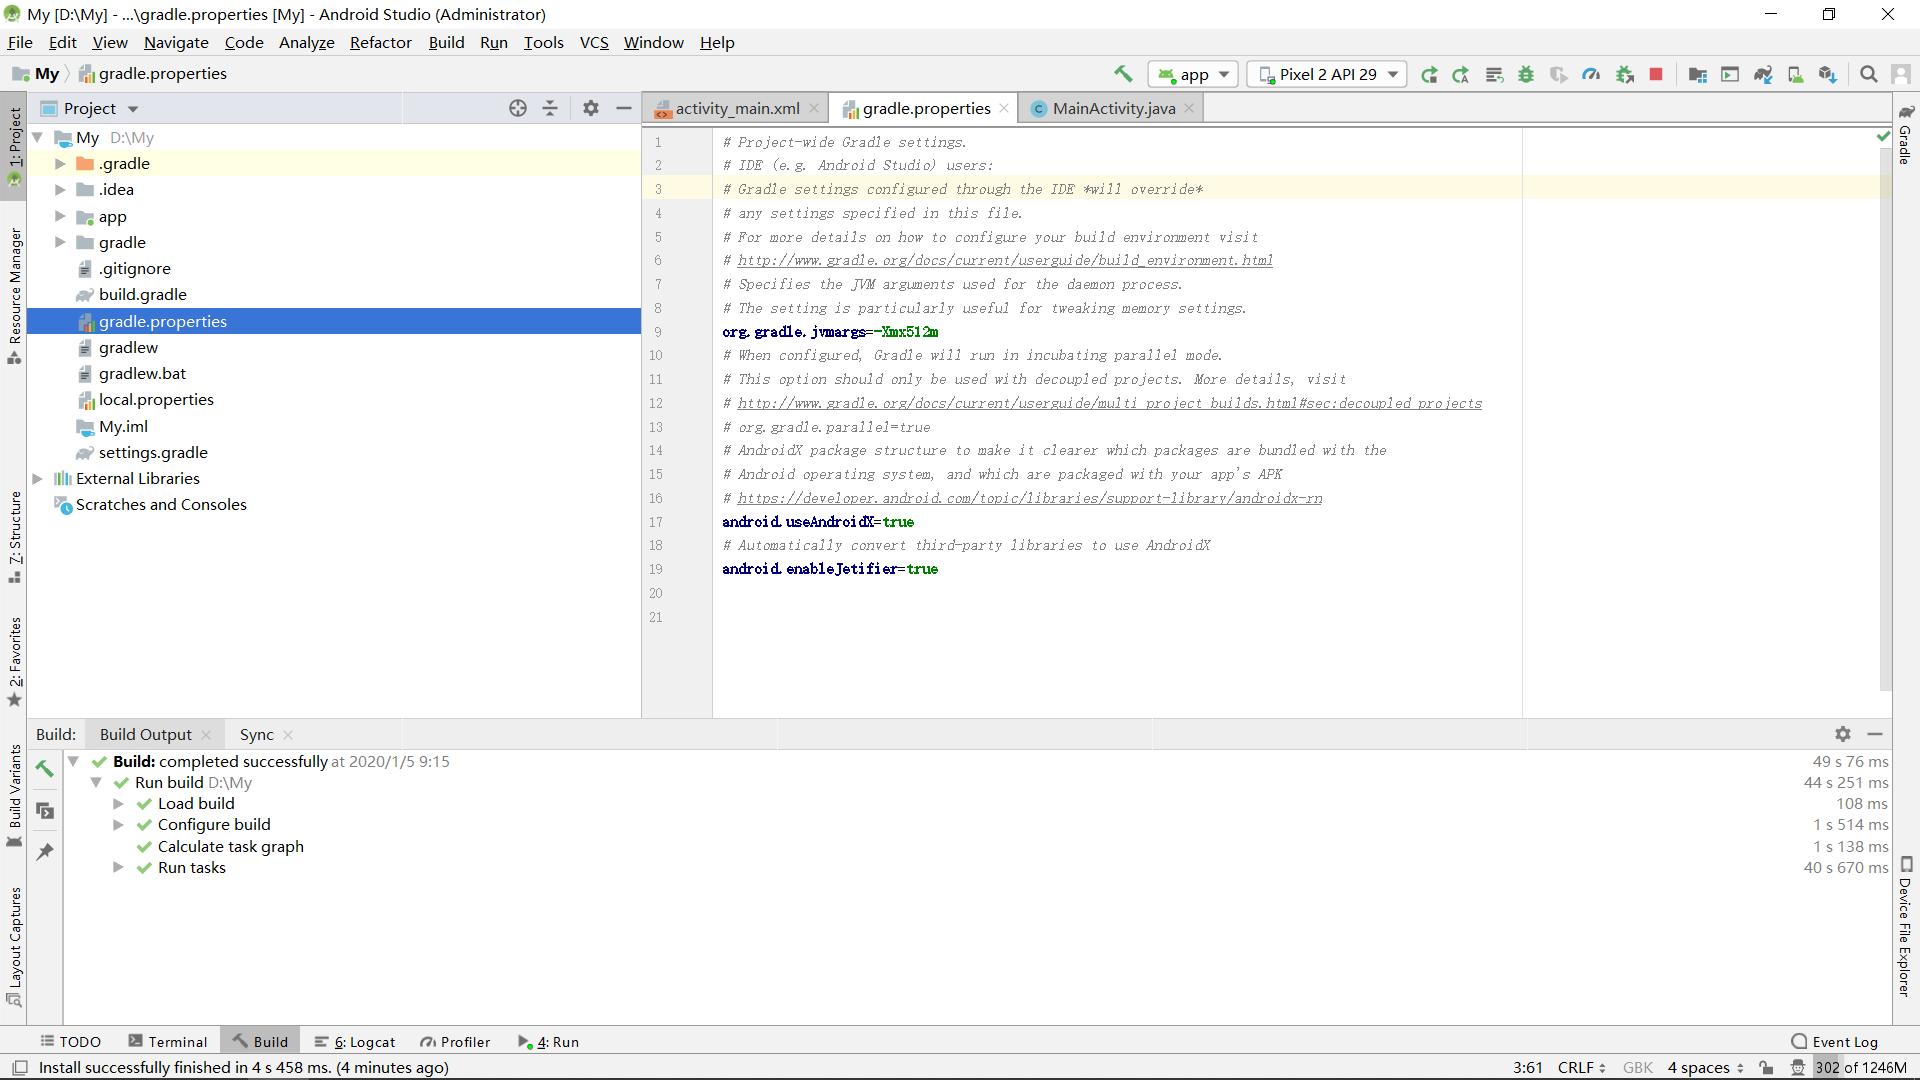Open the Event Log button
Screen dimensions: 1920x1080
pos(1835,1041)
